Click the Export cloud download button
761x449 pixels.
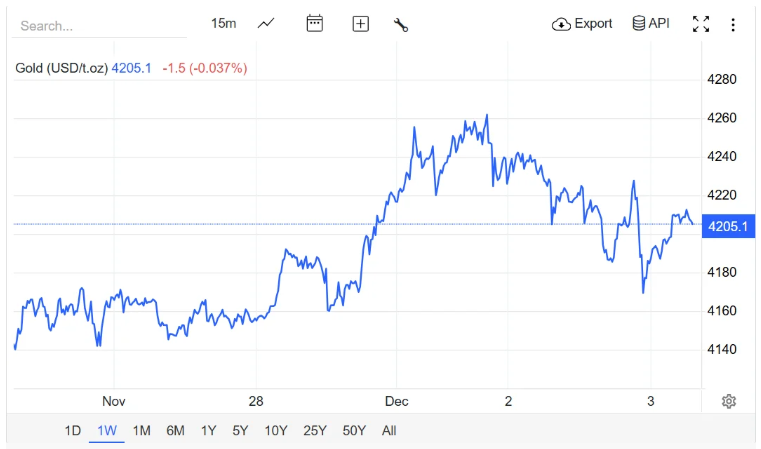582,24
